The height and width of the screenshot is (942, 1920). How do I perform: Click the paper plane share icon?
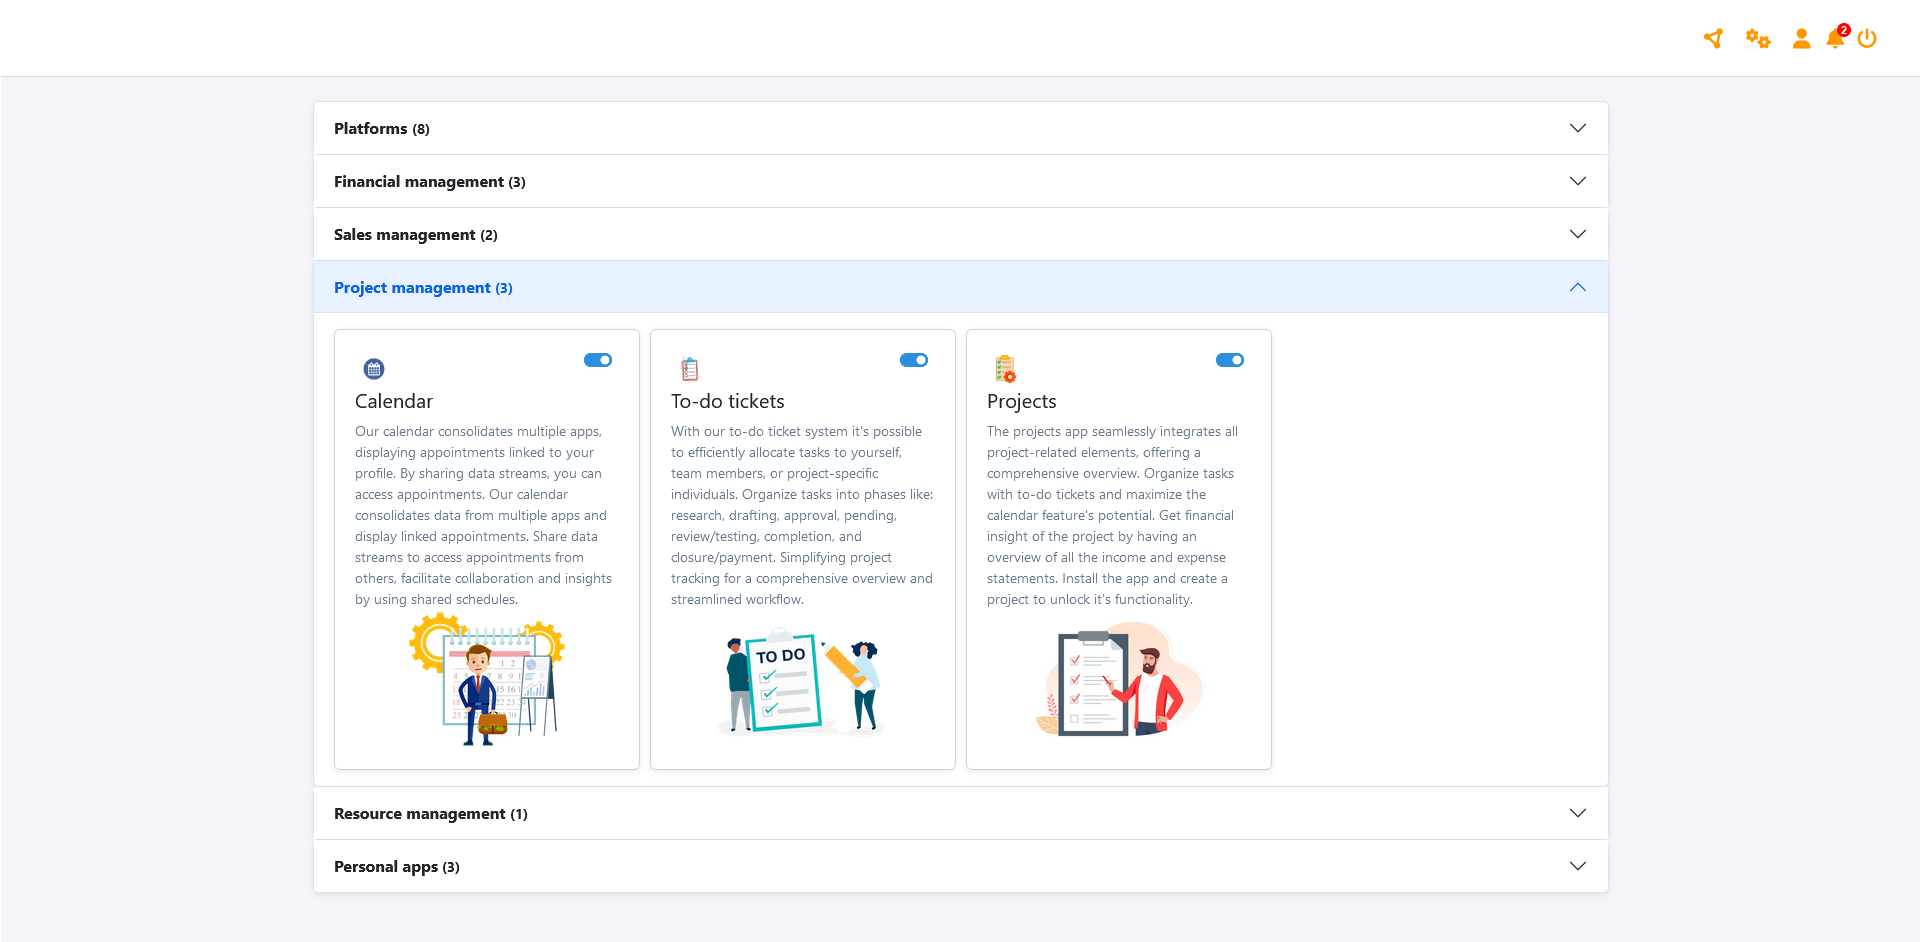[x=1713, y=39]
